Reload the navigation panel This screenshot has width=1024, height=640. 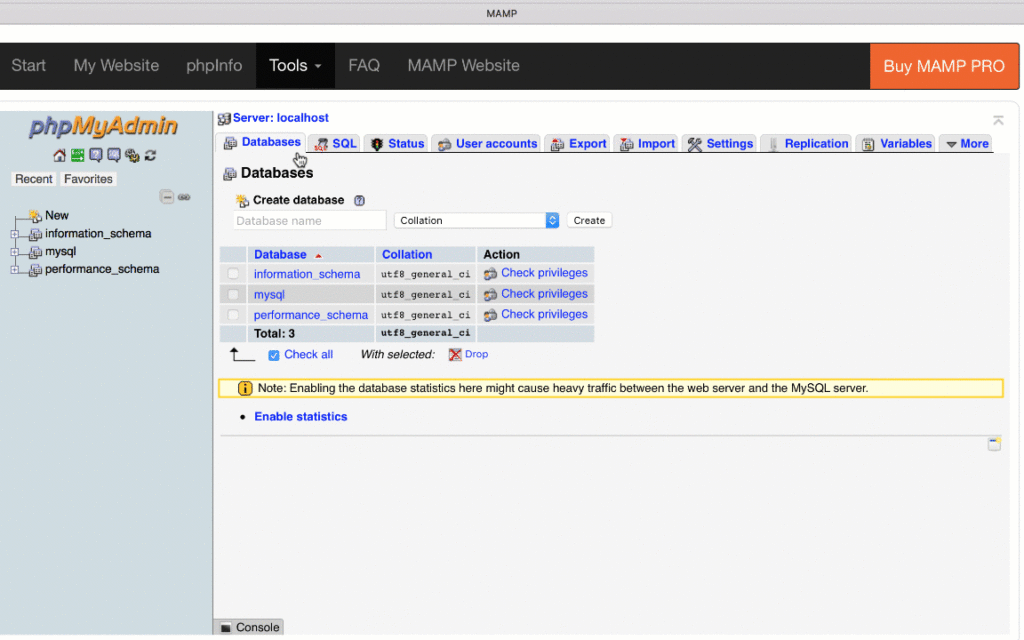pyautogui.click(x=150, y=155)
